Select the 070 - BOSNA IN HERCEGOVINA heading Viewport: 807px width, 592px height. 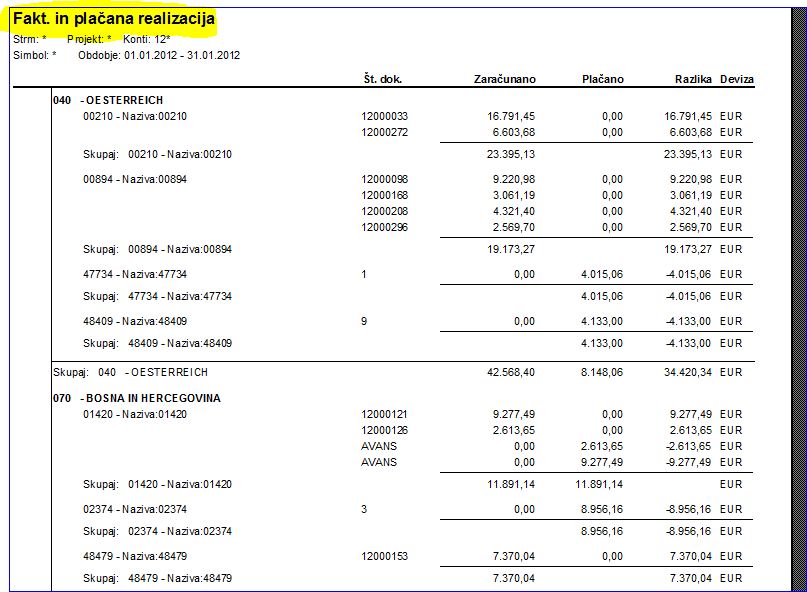pyautogui.click(x=137, y=398)
